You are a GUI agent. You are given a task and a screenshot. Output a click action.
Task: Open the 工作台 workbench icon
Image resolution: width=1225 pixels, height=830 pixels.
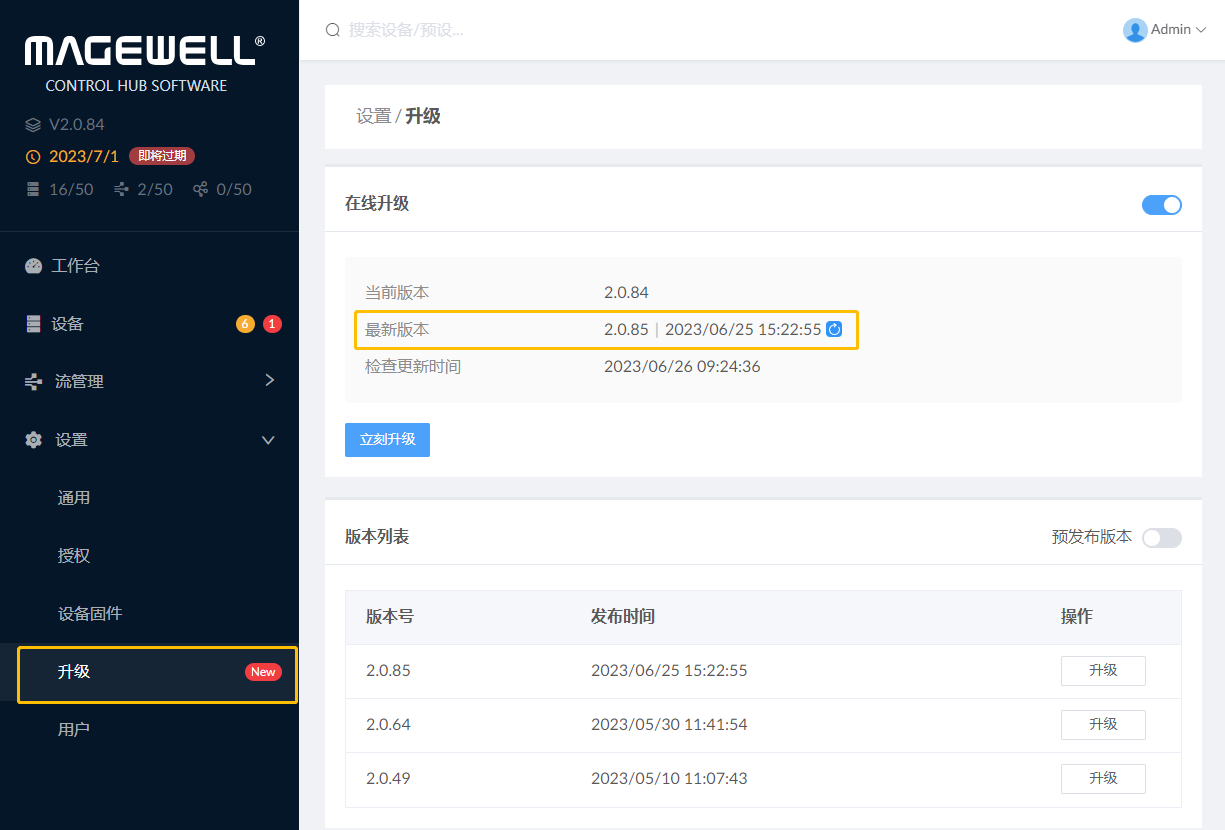pyautogui.click(x=33, y=265)
